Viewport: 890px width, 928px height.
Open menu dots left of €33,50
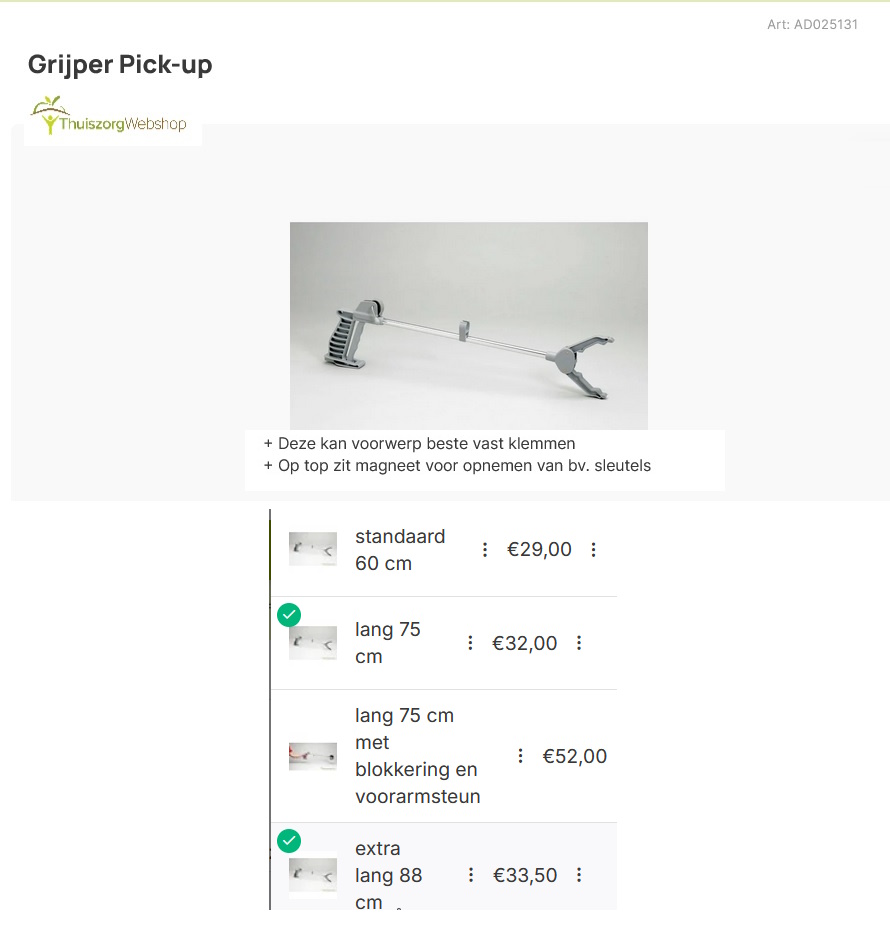[471, 875]
